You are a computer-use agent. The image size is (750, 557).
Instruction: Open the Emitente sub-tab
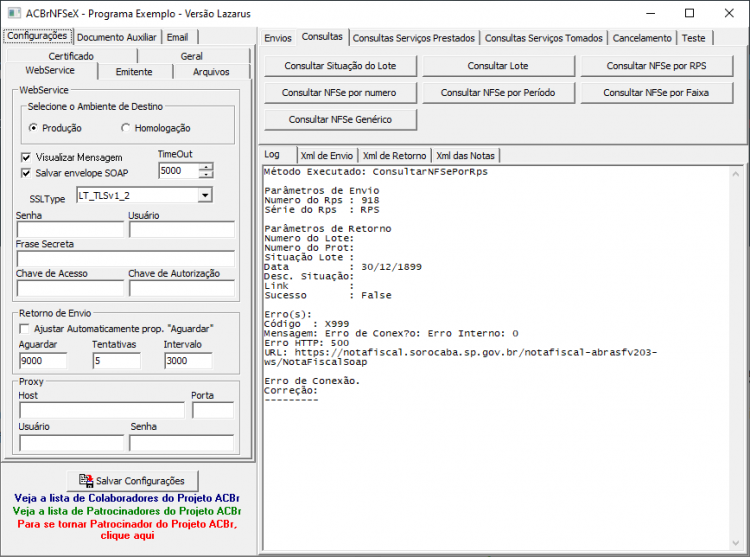pyautogui.click(x=134, y=72)
